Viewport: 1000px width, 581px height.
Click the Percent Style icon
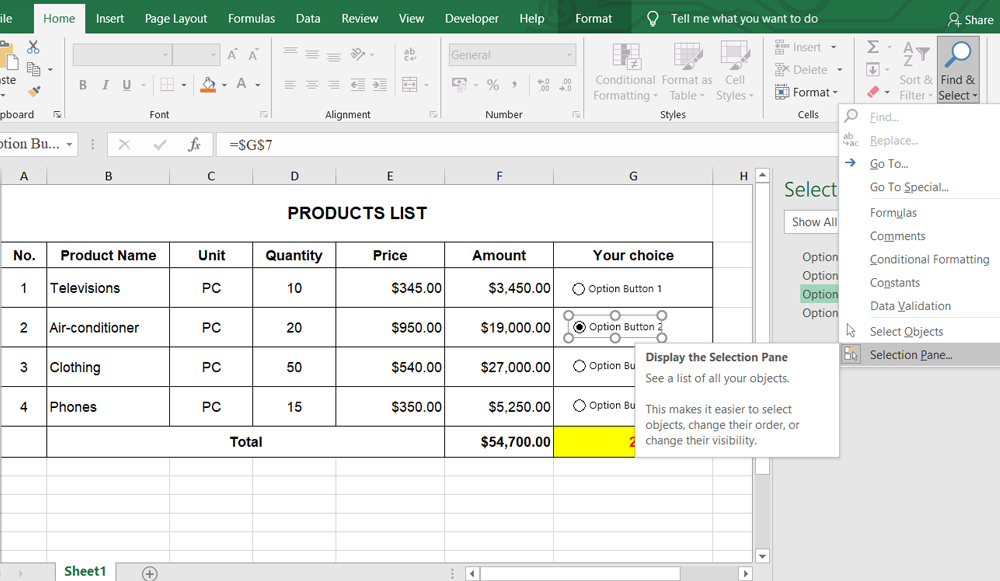point(493,84)
